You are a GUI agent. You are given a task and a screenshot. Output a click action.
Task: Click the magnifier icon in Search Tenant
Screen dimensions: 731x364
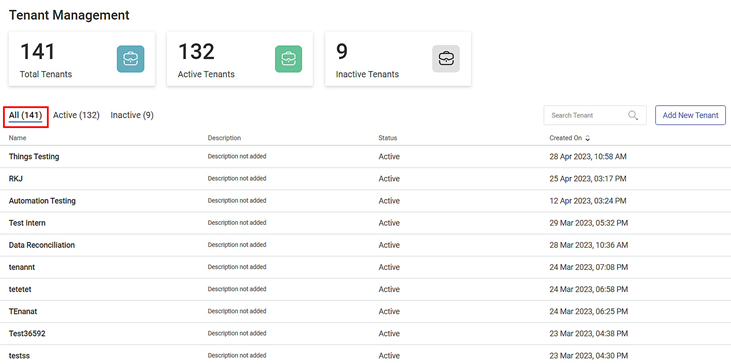point(633,115)
